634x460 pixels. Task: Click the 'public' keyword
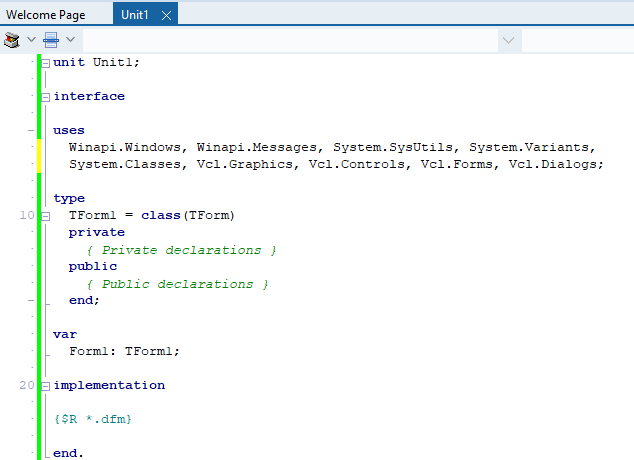coord(93,266)
